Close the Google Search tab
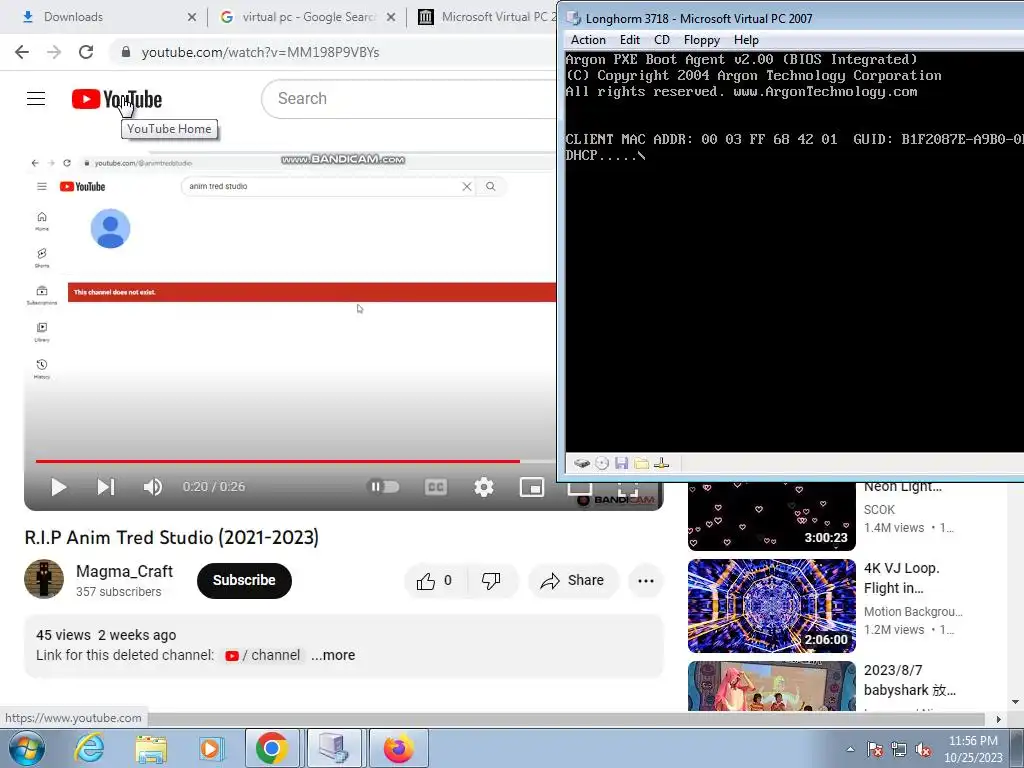This screenshot has height=768, width=1024. click(391, 17)
